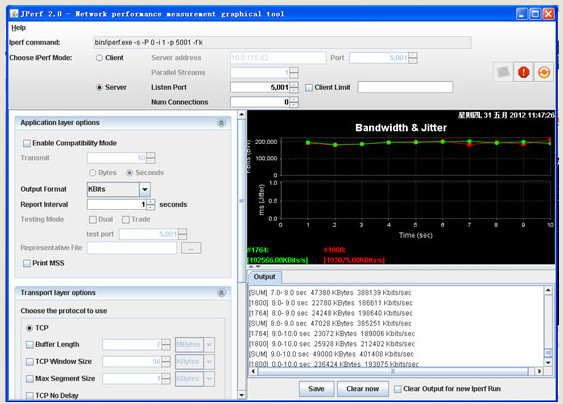
Task: Click the grayed Run iPerf icon
Action: [503, 72]
